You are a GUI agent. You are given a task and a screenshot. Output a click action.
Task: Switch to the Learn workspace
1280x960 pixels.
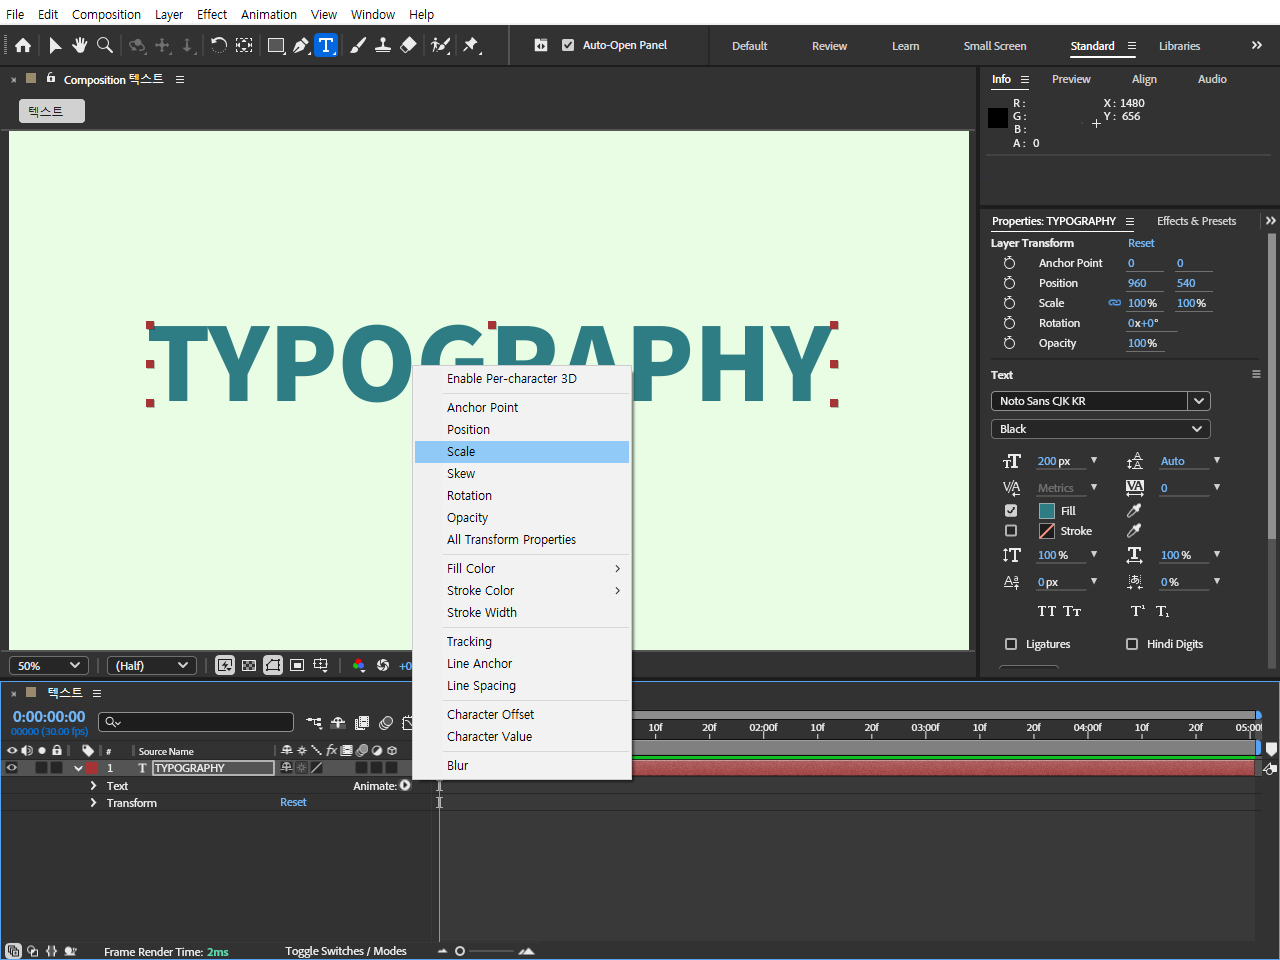(905, 46)
